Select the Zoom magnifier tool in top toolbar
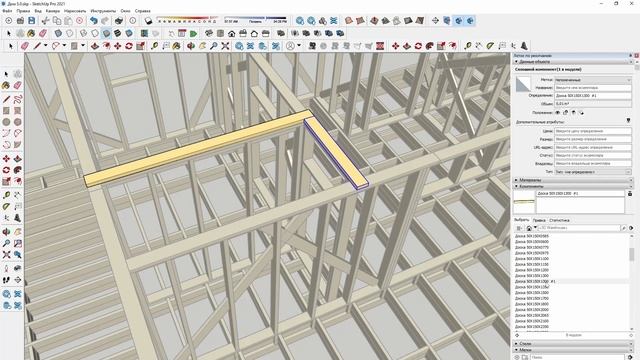The width and height of the screenshot is (640, 360). [x=213, y=46]
